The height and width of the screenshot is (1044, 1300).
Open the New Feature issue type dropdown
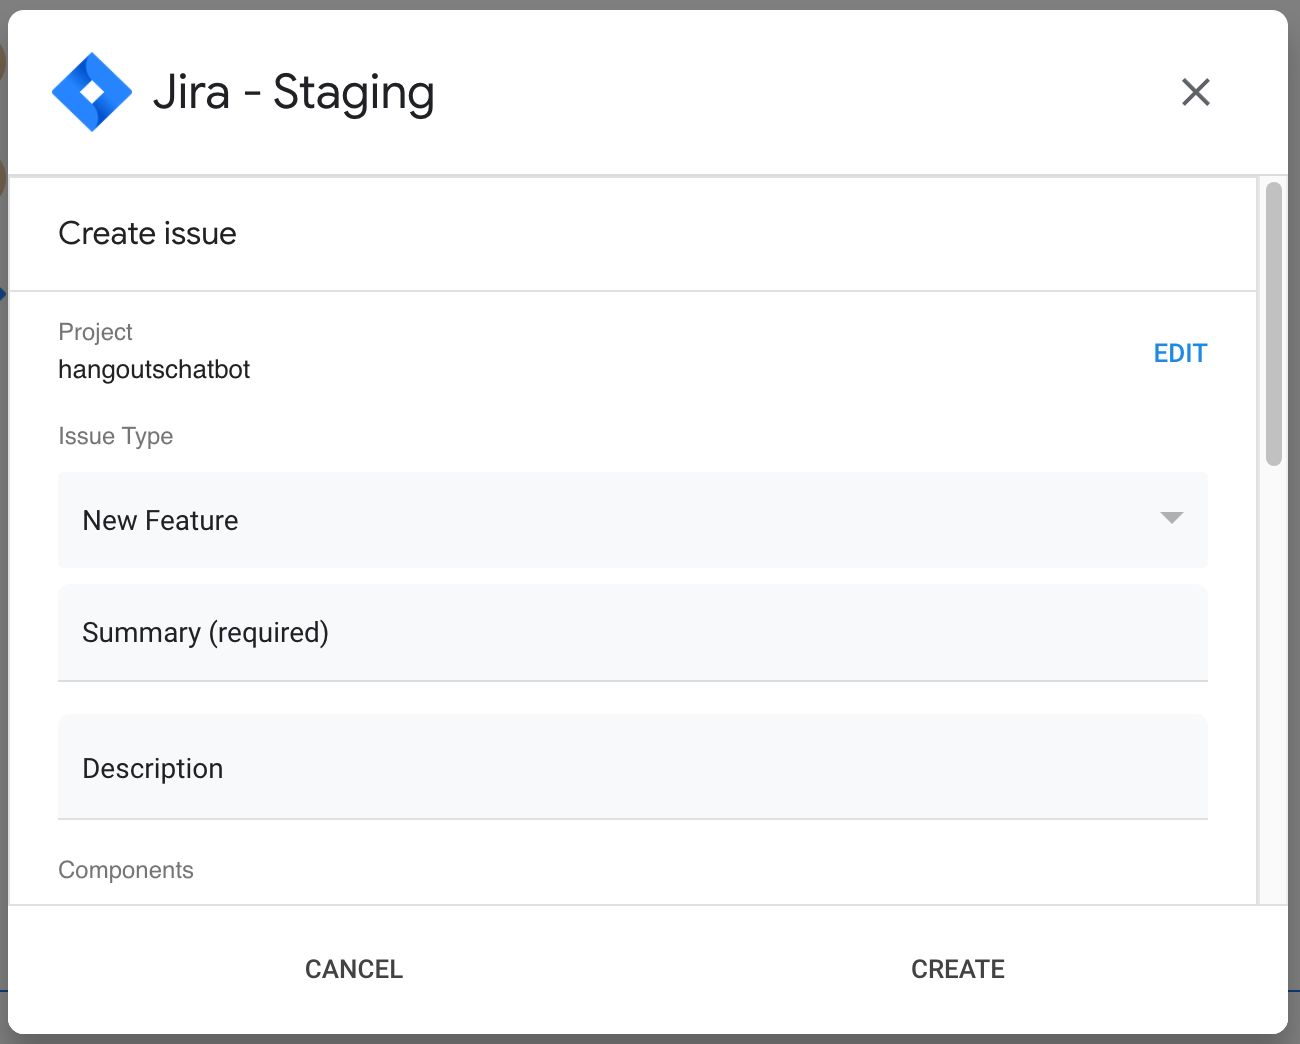click(x=632, y=520)
